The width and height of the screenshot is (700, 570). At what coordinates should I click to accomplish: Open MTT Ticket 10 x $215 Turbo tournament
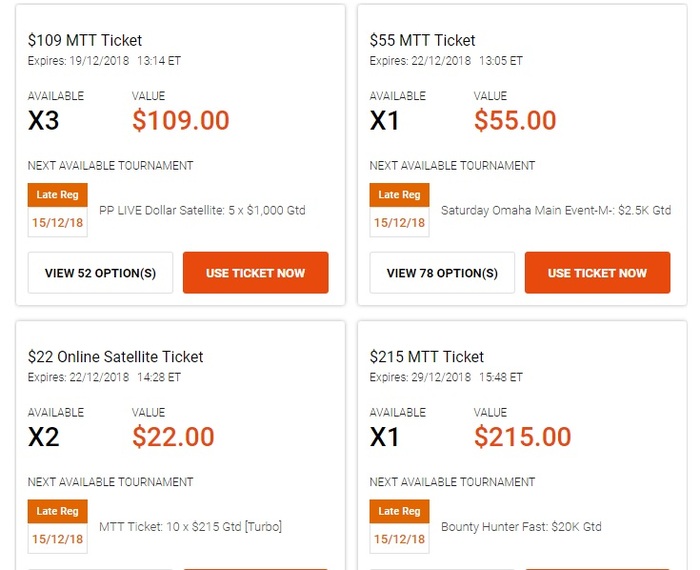pos(190,527)
